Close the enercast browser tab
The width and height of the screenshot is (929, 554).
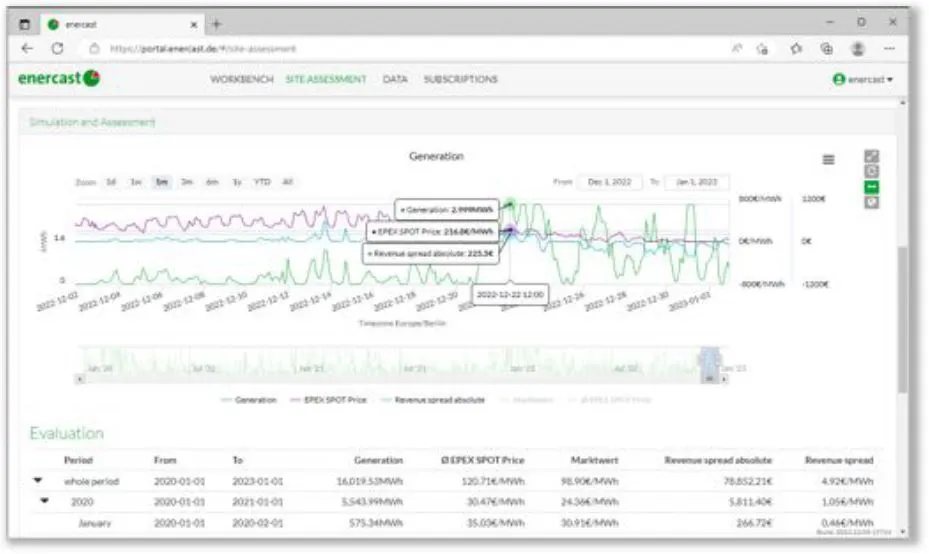[193, 25]
